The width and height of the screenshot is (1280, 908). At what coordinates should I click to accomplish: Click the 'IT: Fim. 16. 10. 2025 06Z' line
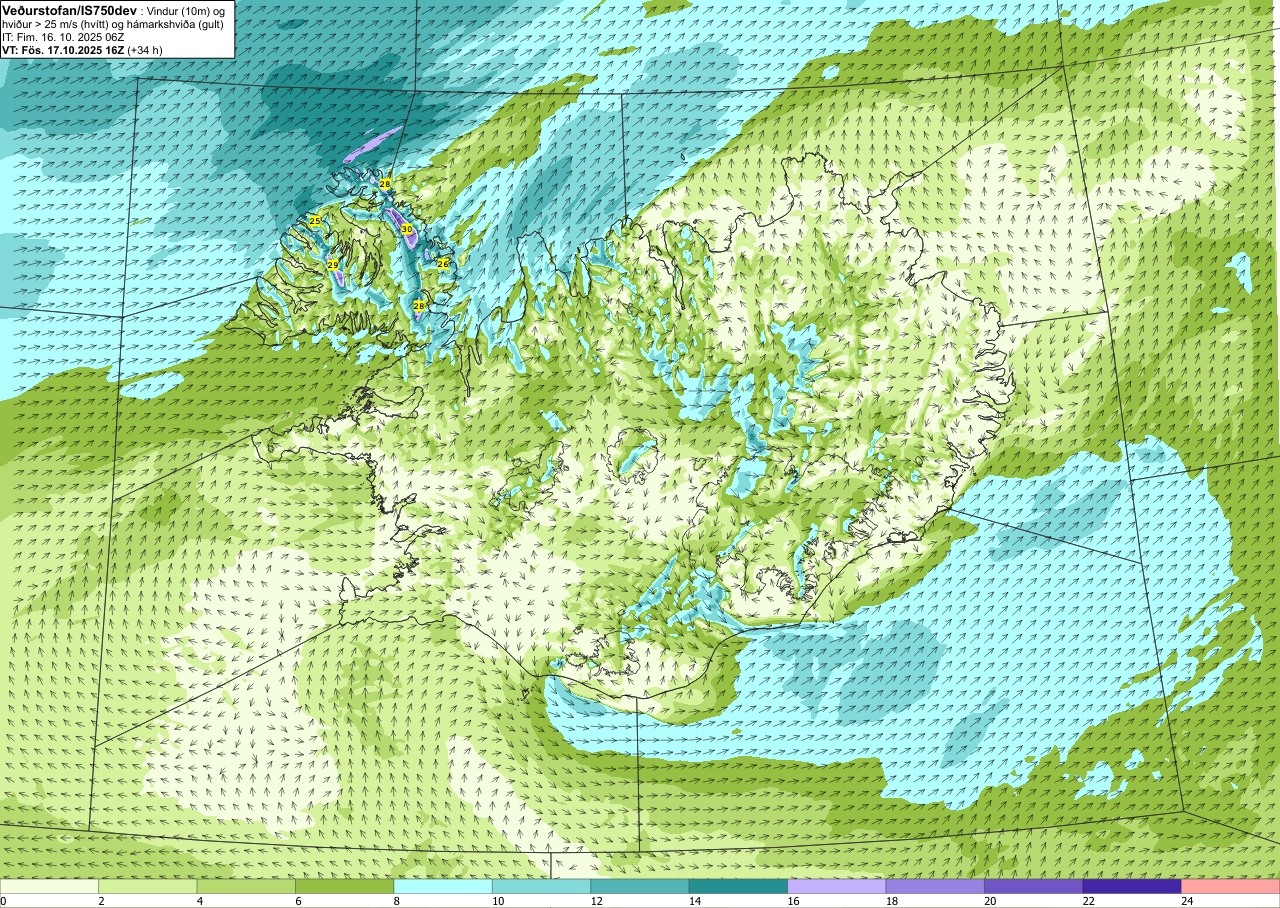(64, 36)
